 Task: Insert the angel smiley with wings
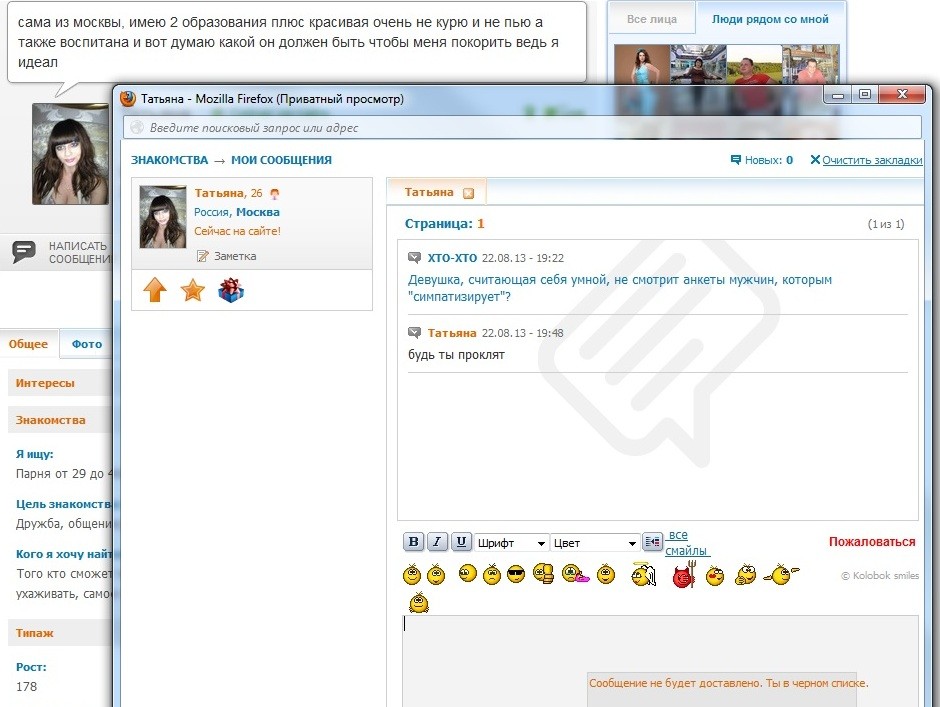[643, 575]
